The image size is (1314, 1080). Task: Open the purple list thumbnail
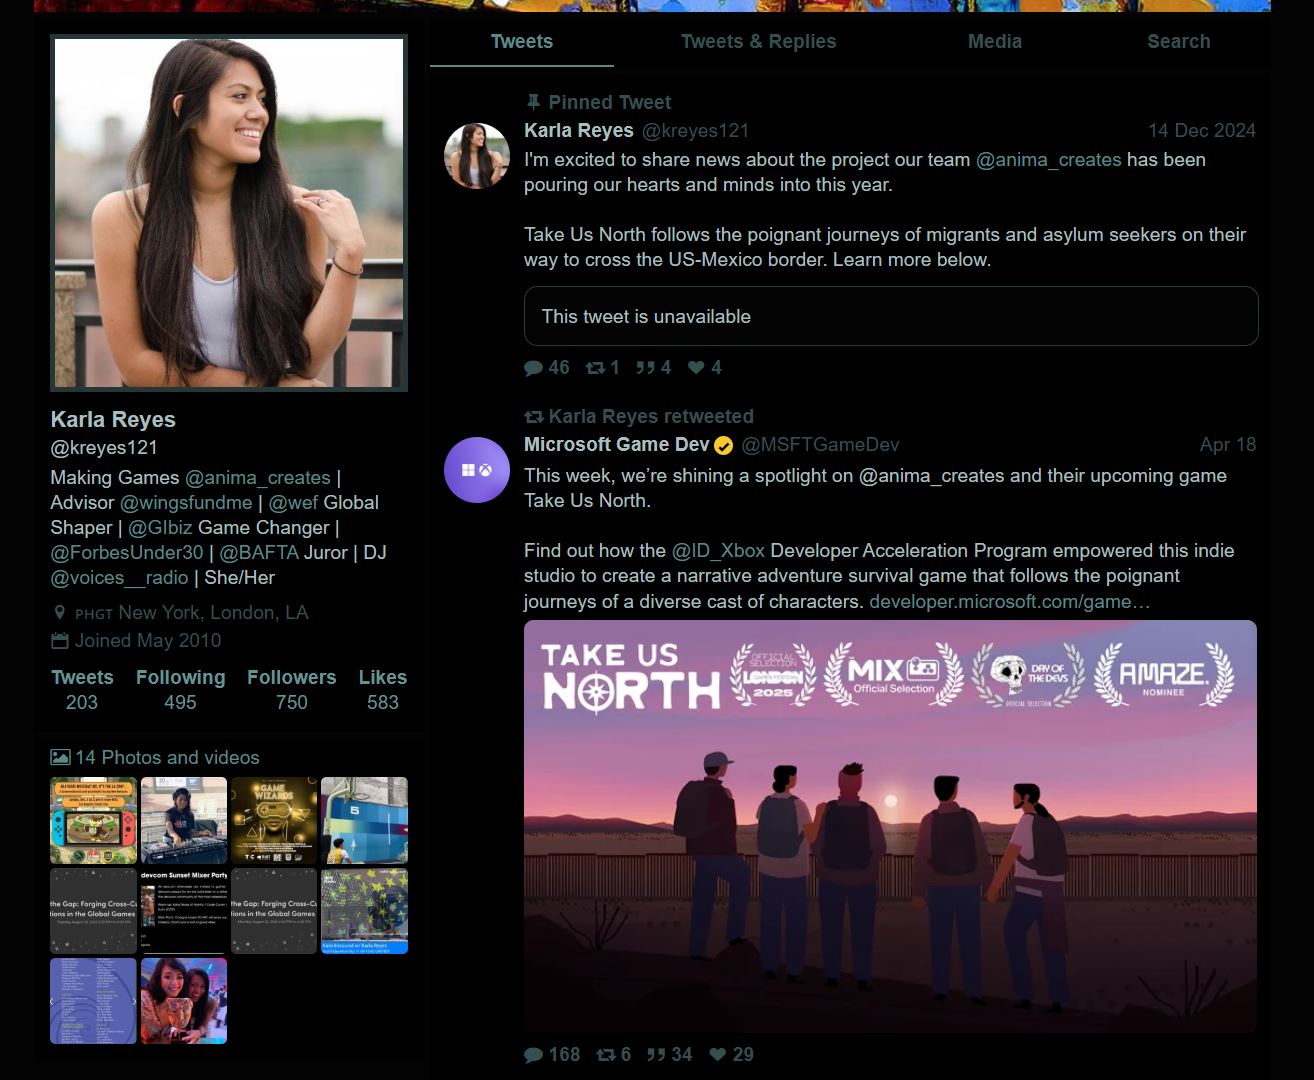point(94,1001)
